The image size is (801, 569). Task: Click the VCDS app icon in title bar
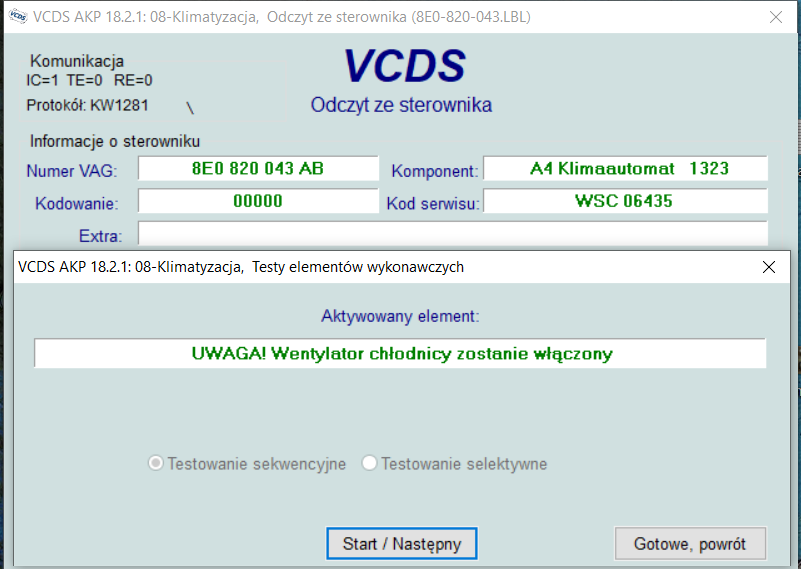coord(18,16)
